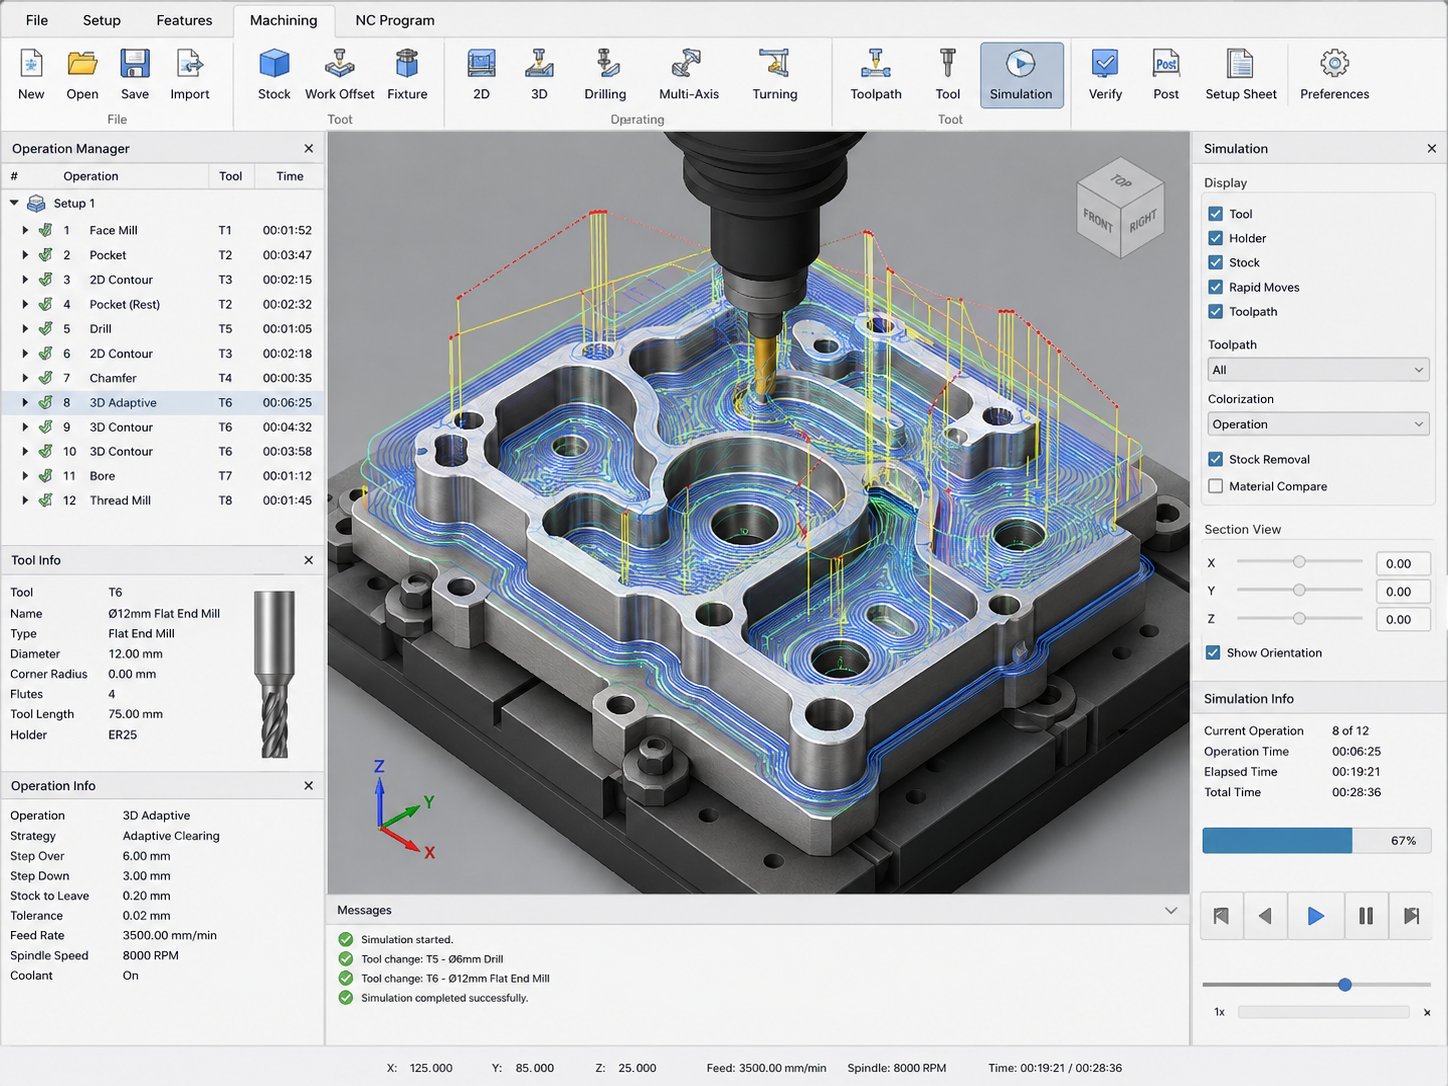1448x1086 pixels.
Task: Click the New file icon
Action: 31,65
